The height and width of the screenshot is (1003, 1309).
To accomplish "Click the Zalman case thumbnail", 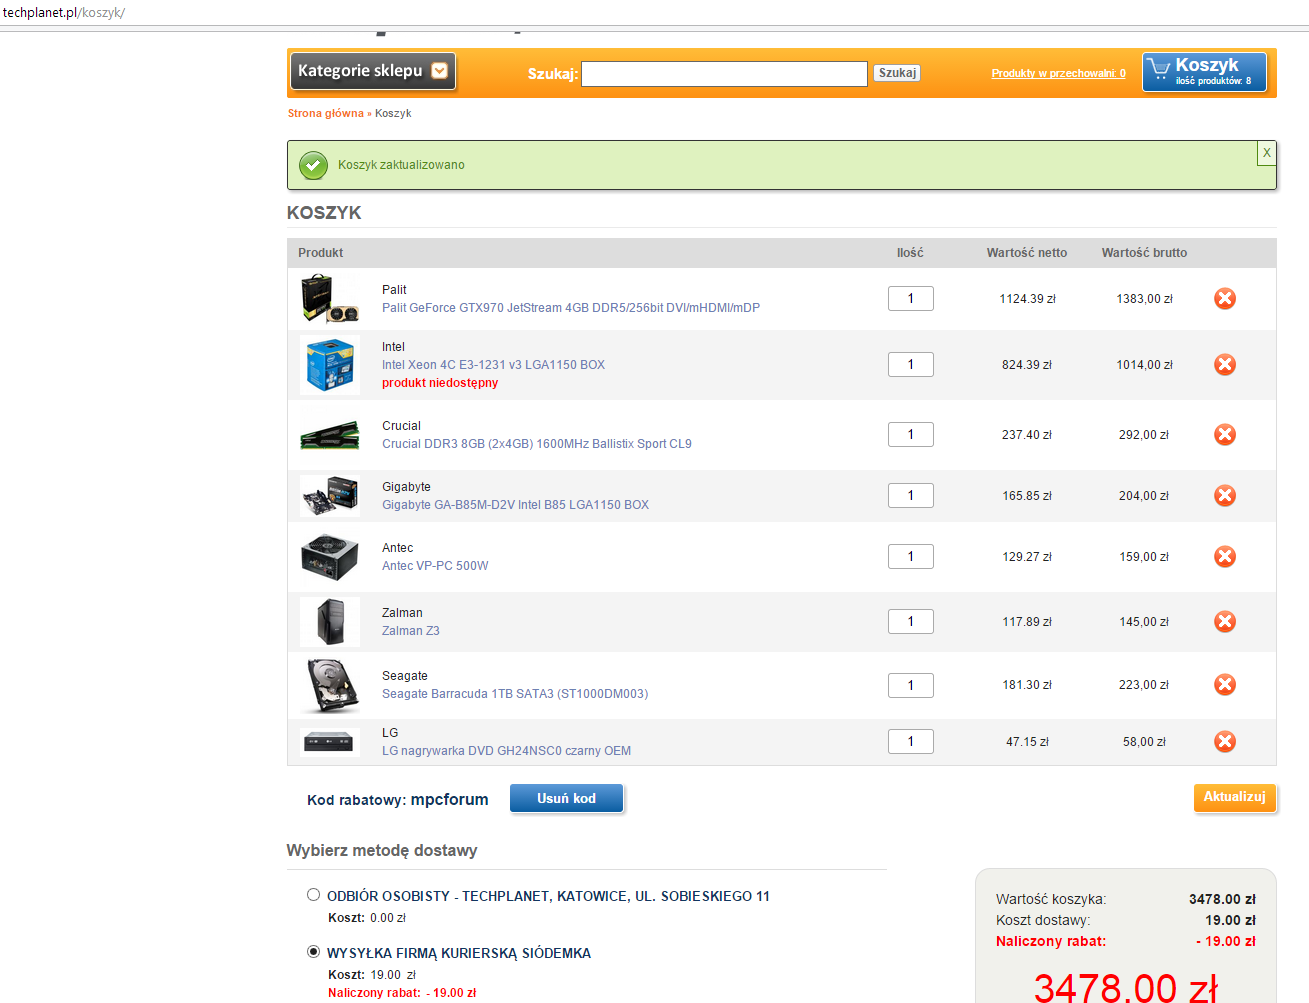I will (330, 622).
